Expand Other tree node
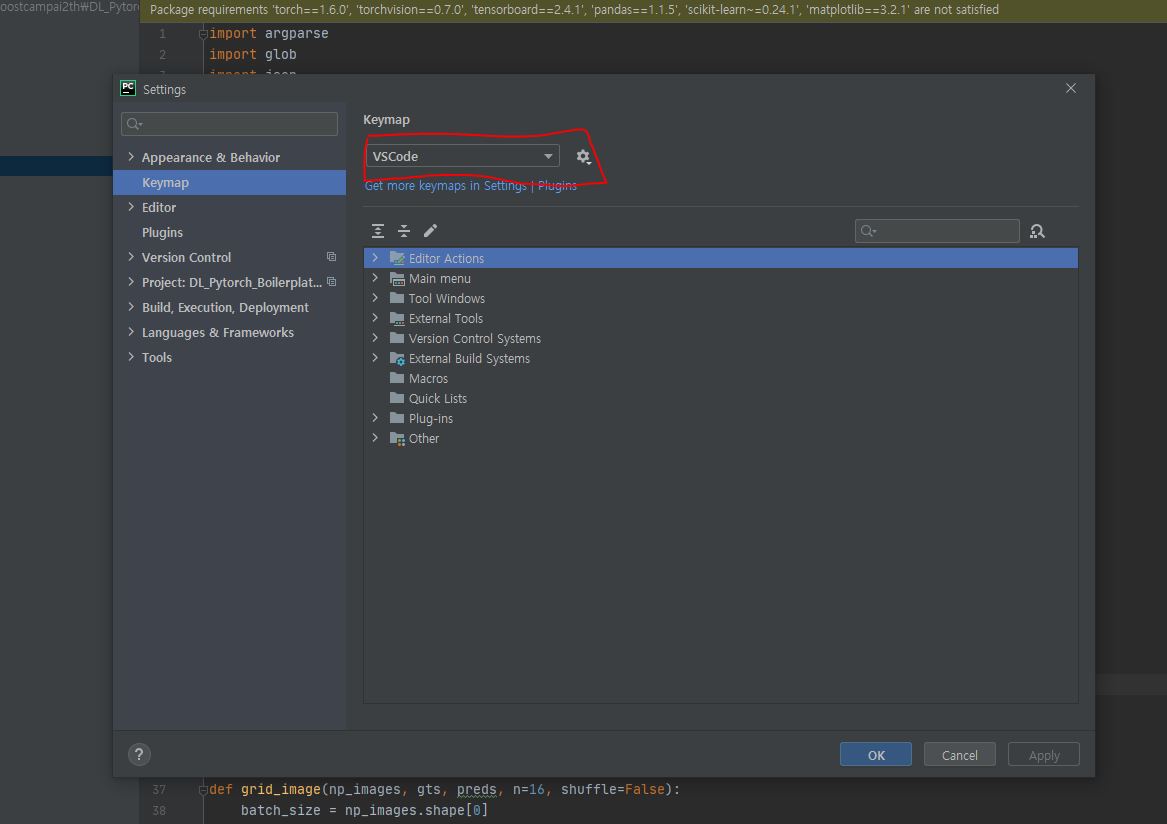 click(x=375, y=438)
